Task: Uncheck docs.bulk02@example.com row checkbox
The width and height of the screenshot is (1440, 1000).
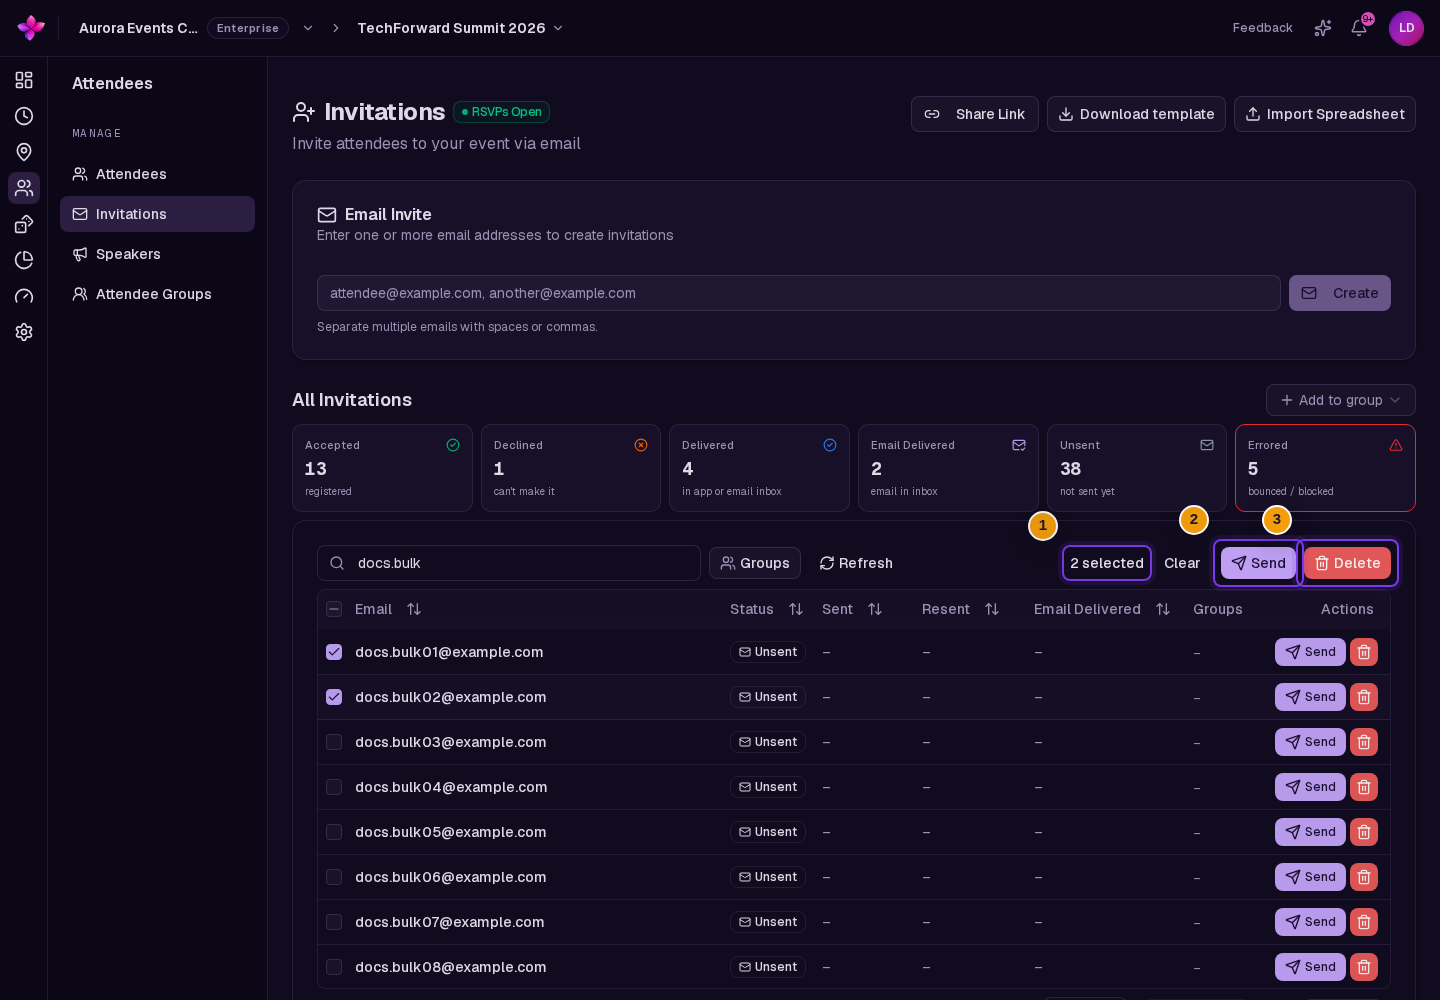Action: (334, 697)
